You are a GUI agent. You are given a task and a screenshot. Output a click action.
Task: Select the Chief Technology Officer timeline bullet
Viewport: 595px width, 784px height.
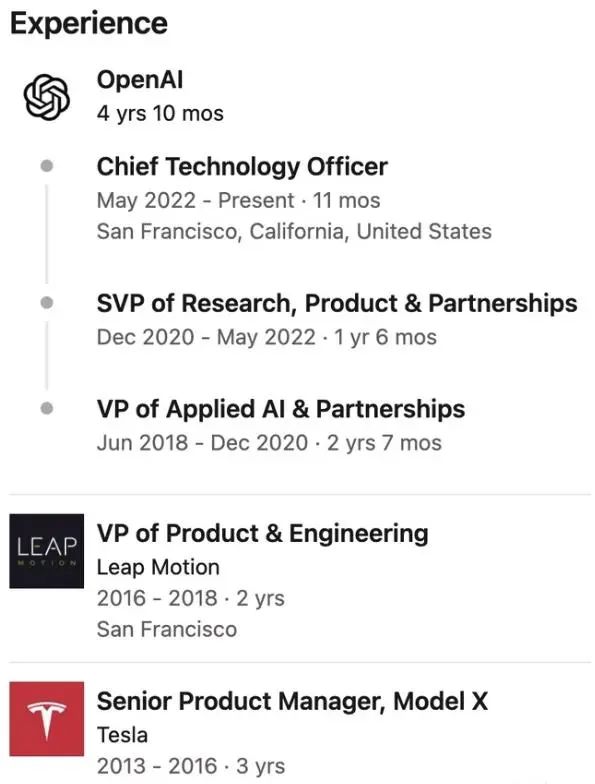(46, 166)
